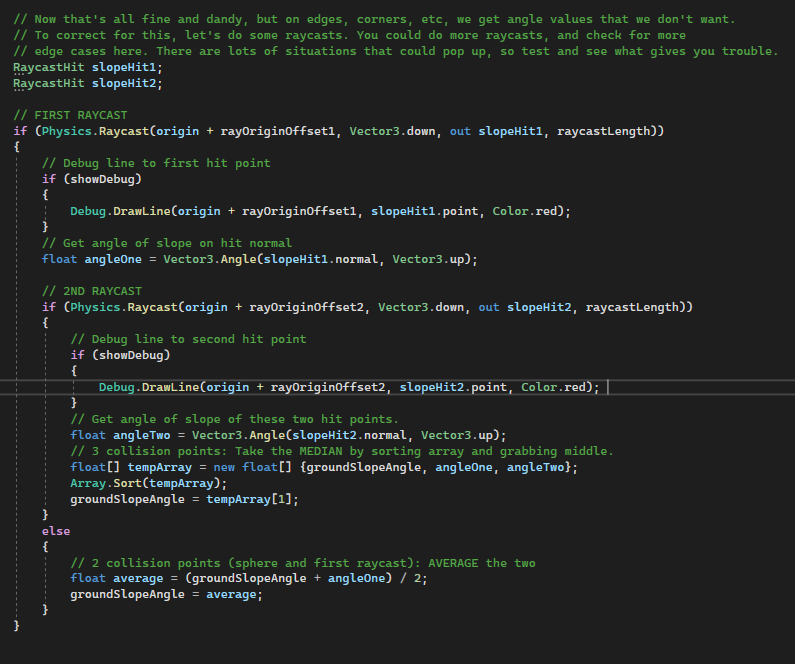The width and height of the screenshot is (795, 664).
Task: Click "angleTwo" in the float angleTwo declaration
Action: pos(141,435)
